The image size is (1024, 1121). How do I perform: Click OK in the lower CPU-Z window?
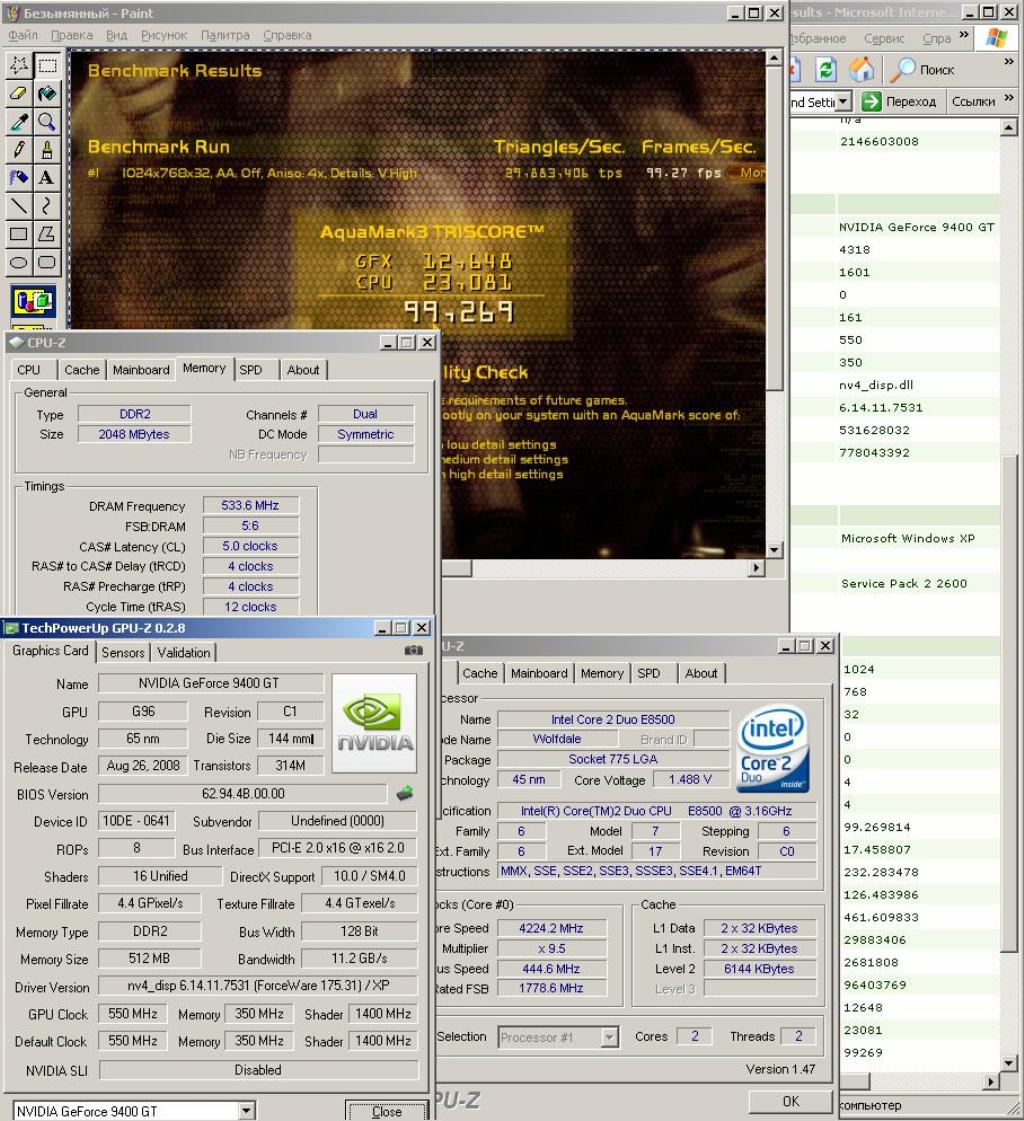click(x=791, y=1101)
